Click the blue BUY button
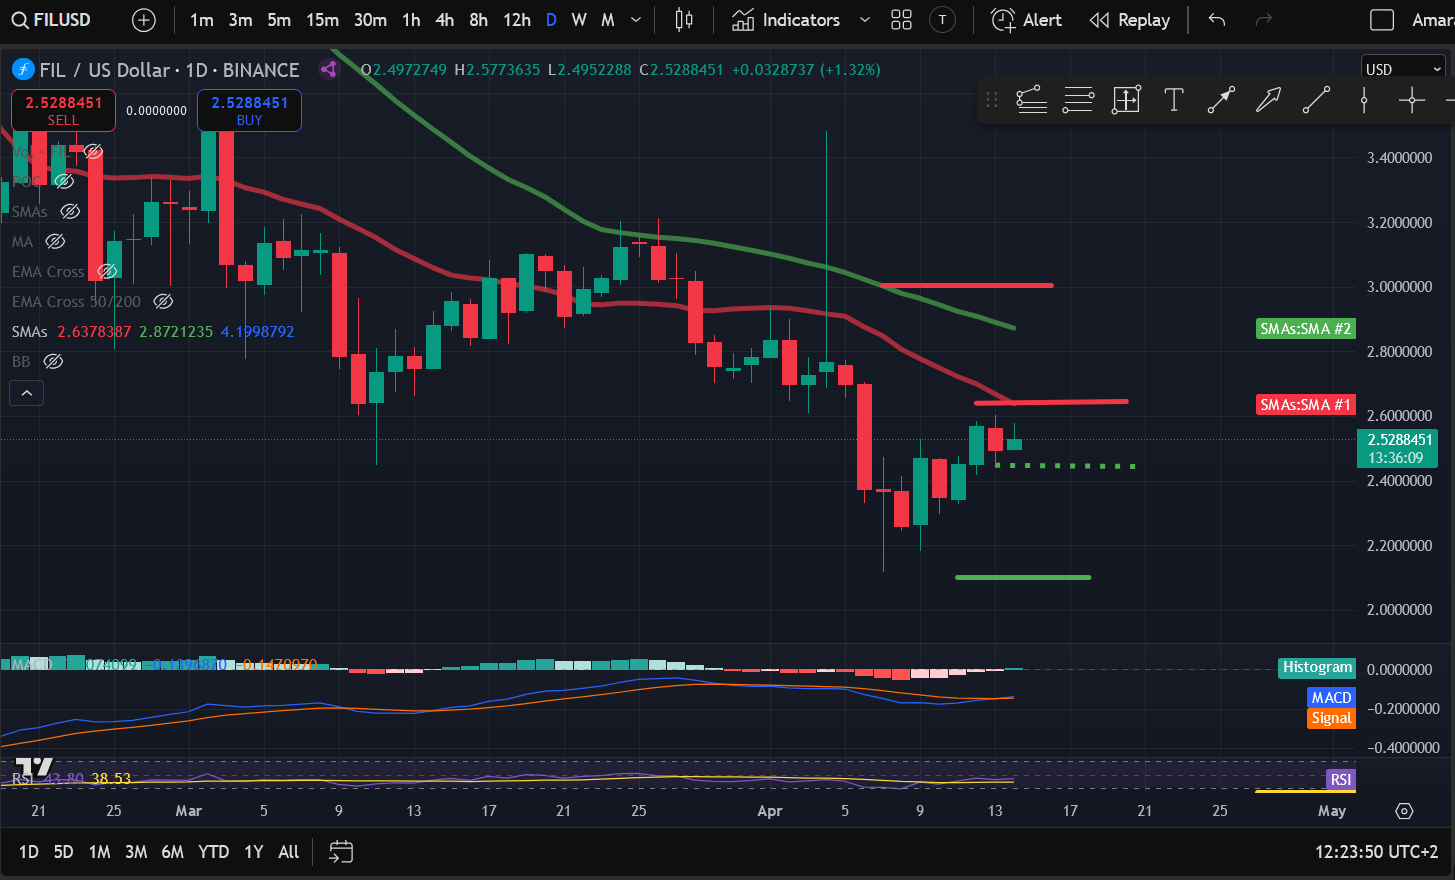Viewport: 1455px width, 880px height. 249,110
